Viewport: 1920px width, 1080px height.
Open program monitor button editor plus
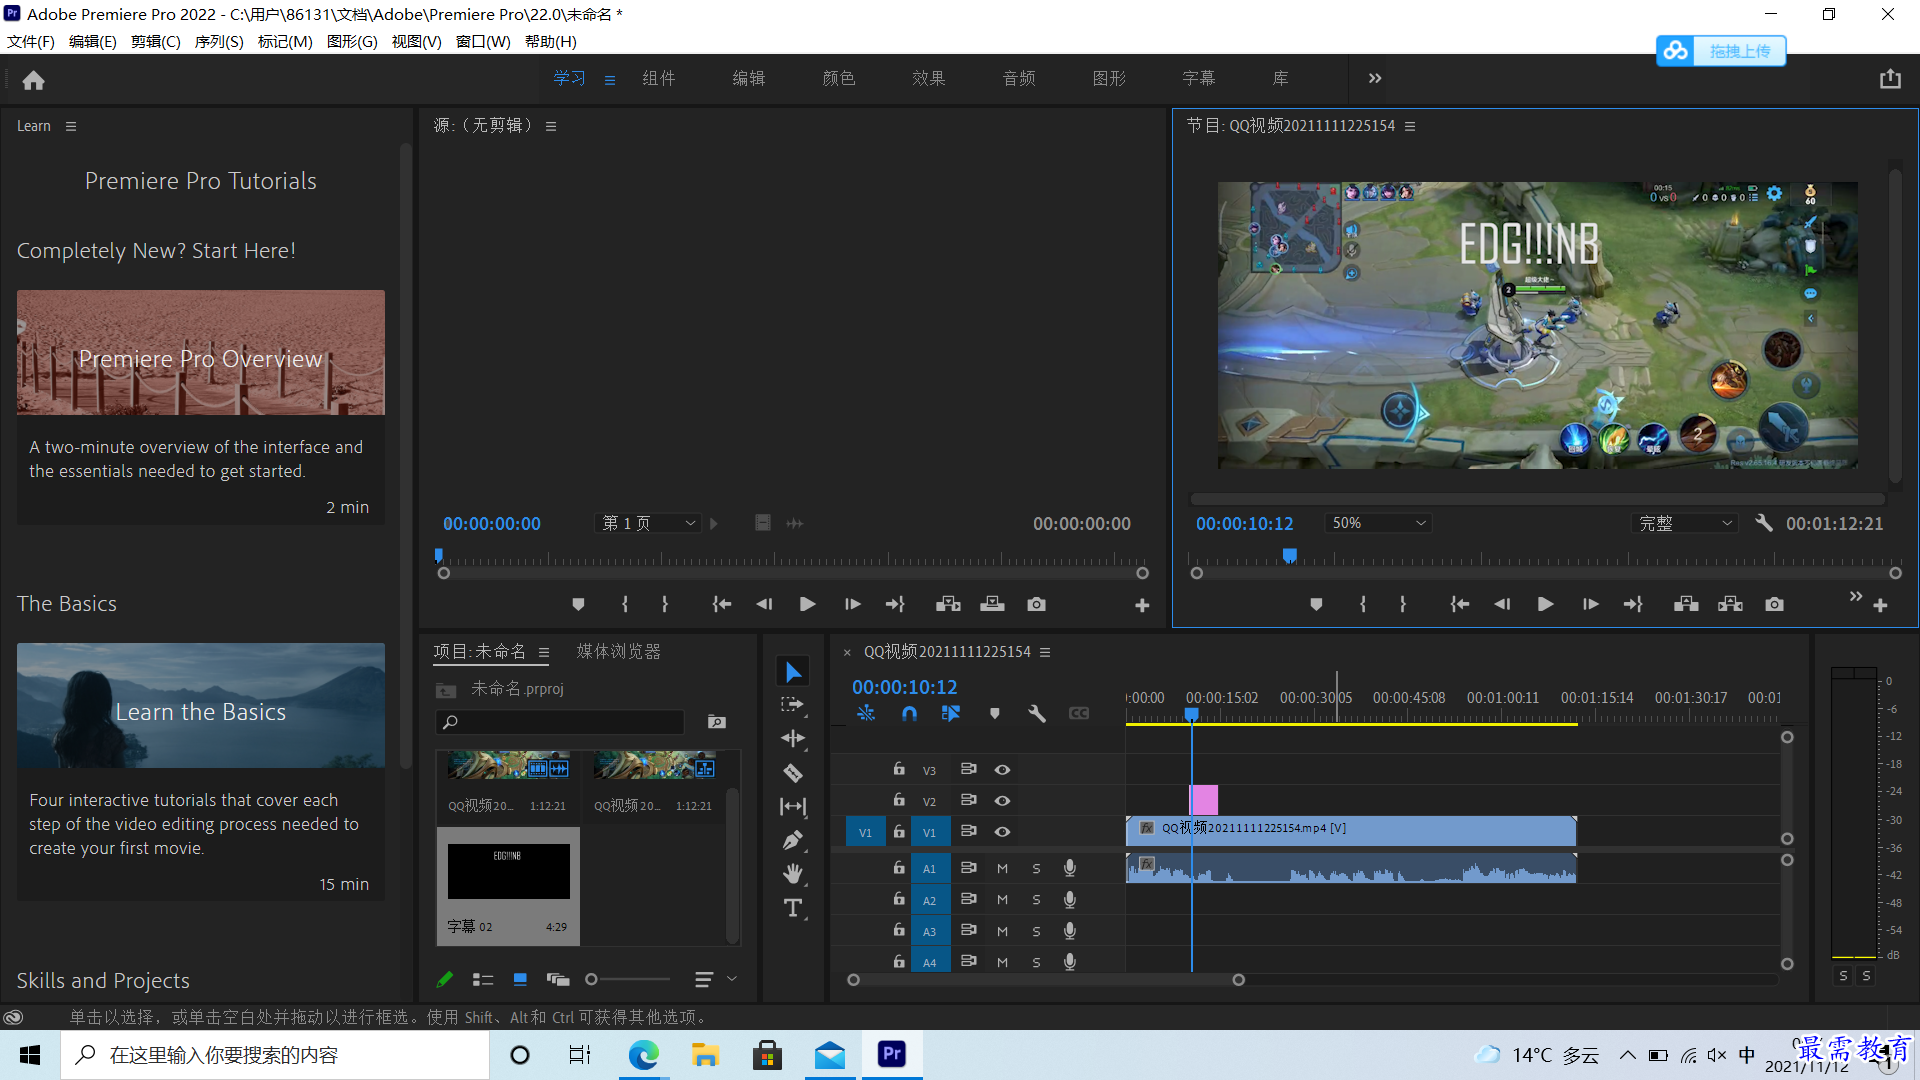point(1880,605)
